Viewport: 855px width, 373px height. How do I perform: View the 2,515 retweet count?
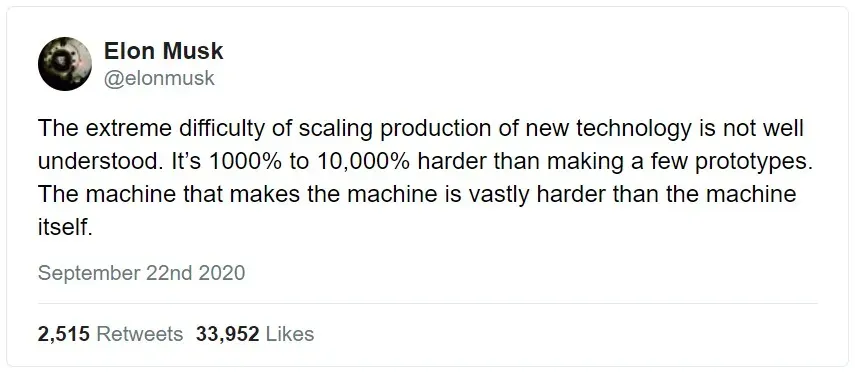[x=63, y=334]
